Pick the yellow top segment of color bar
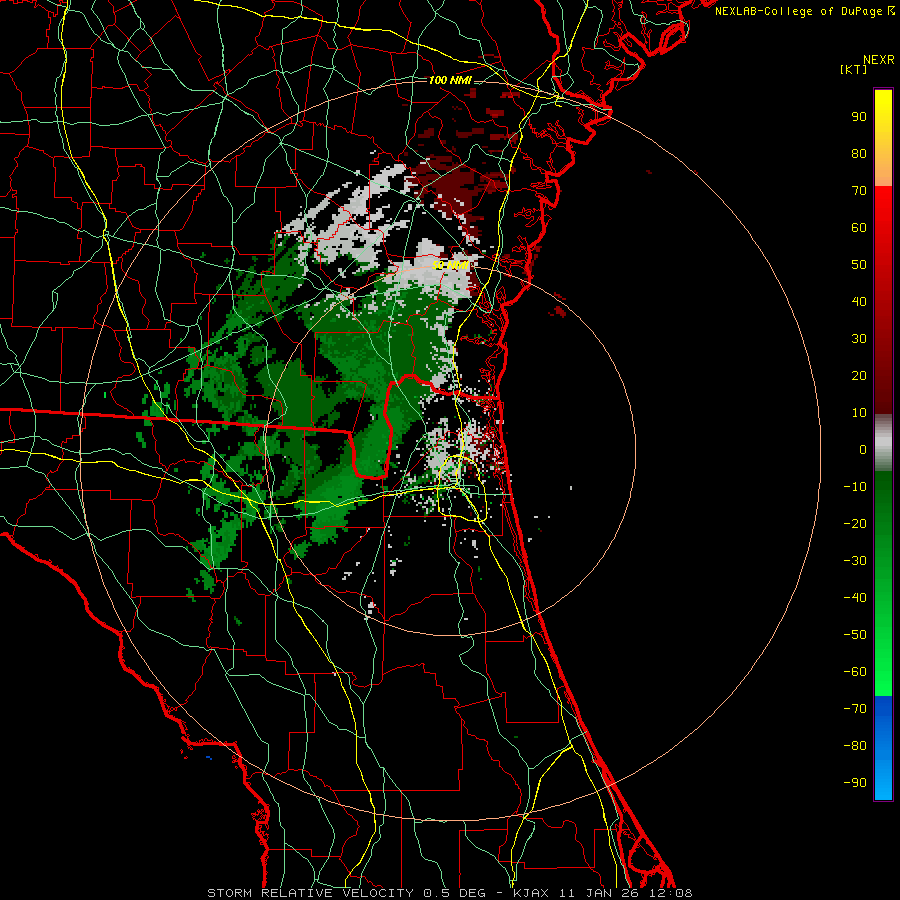 [x=883, y=138]
